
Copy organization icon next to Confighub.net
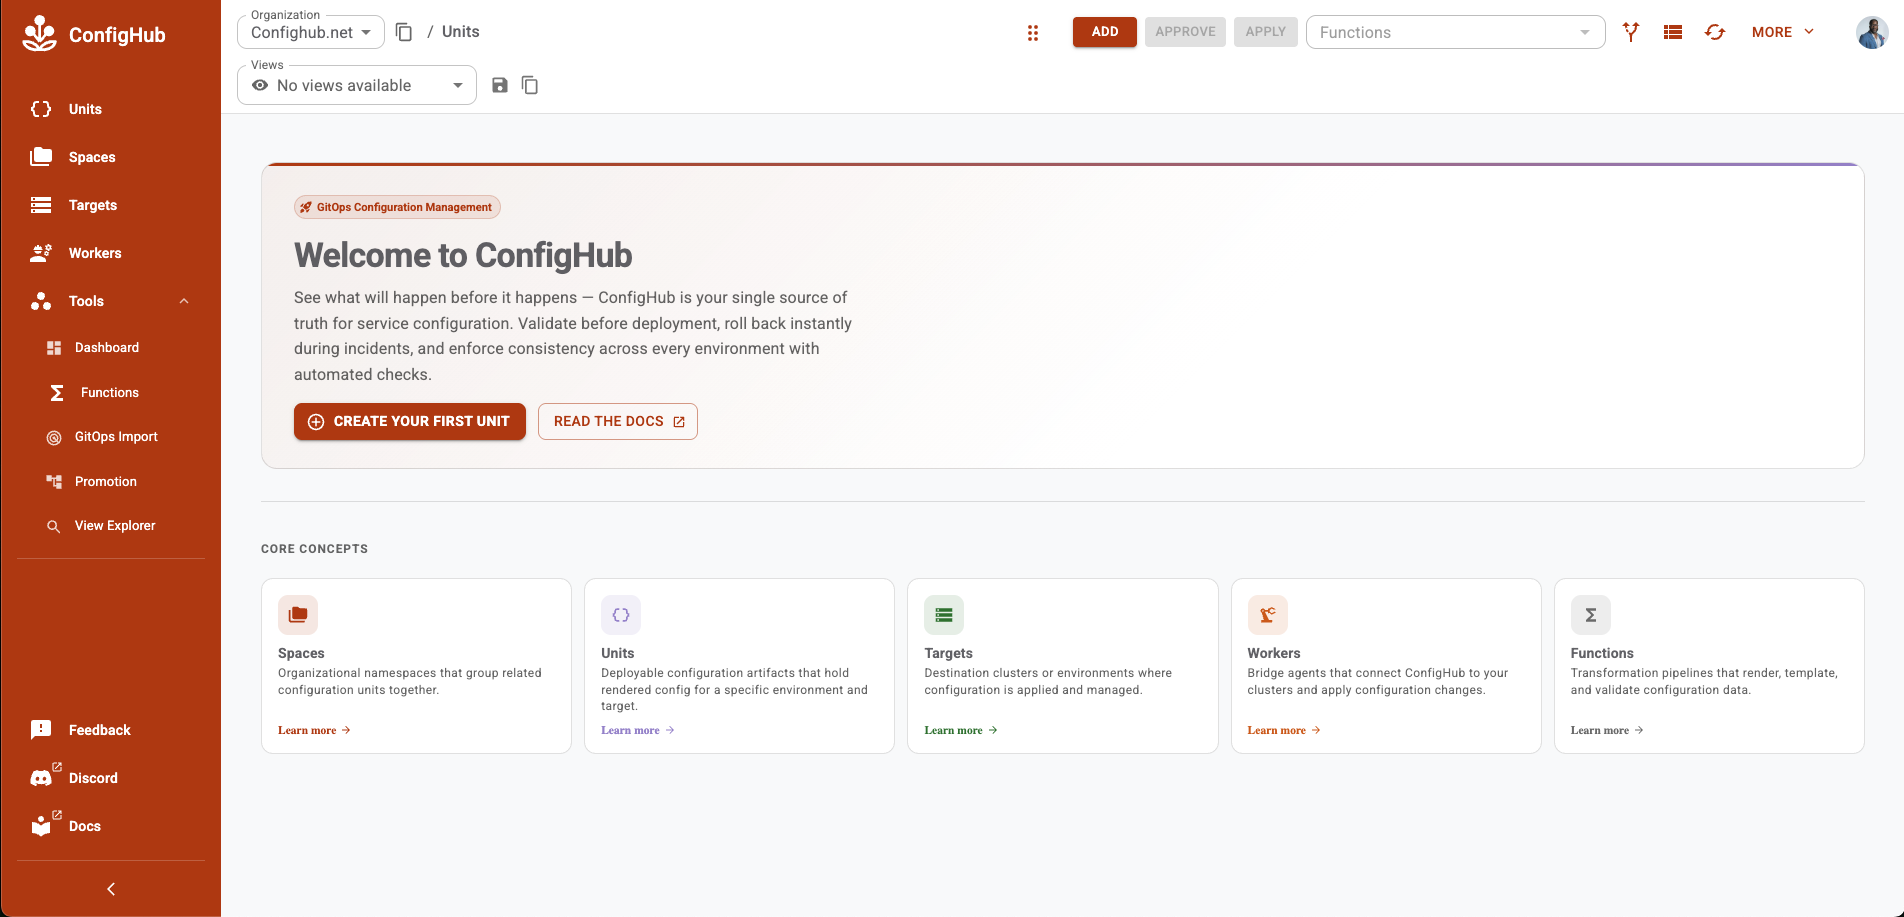click(404, 32)
